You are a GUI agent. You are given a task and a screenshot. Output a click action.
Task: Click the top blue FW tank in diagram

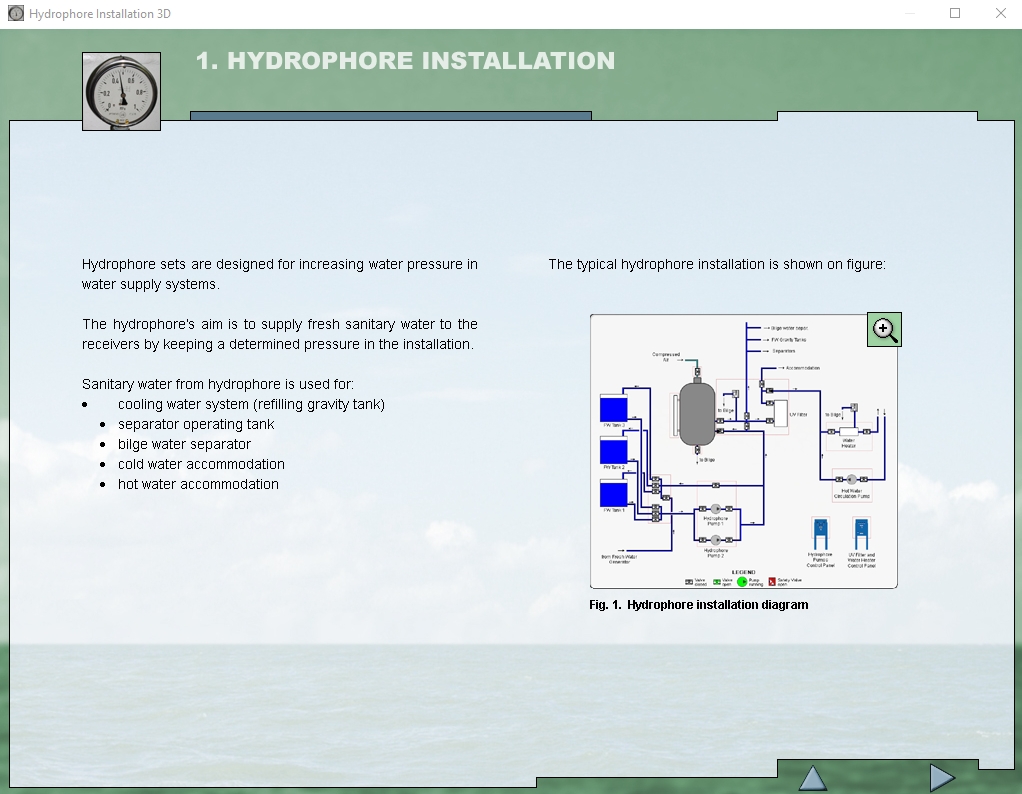pyautogui.click(x=613, y=409)
